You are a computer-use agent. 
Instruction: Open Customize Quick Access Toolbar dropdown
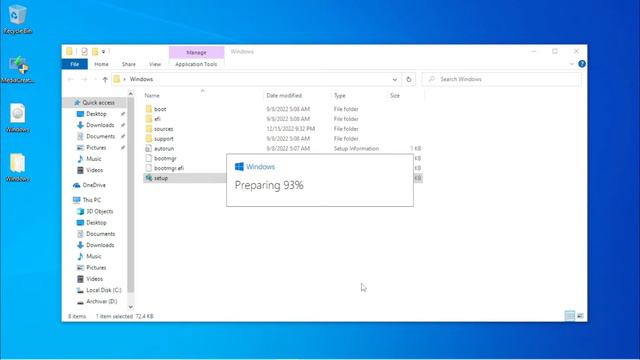click(104, 51)
